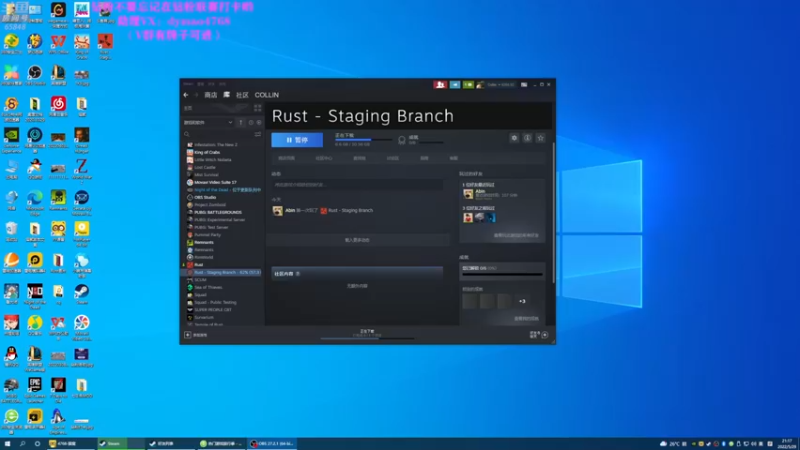Click the download progress bar beside pause
The height and width of the screenshot is (450, 800).
363,140
